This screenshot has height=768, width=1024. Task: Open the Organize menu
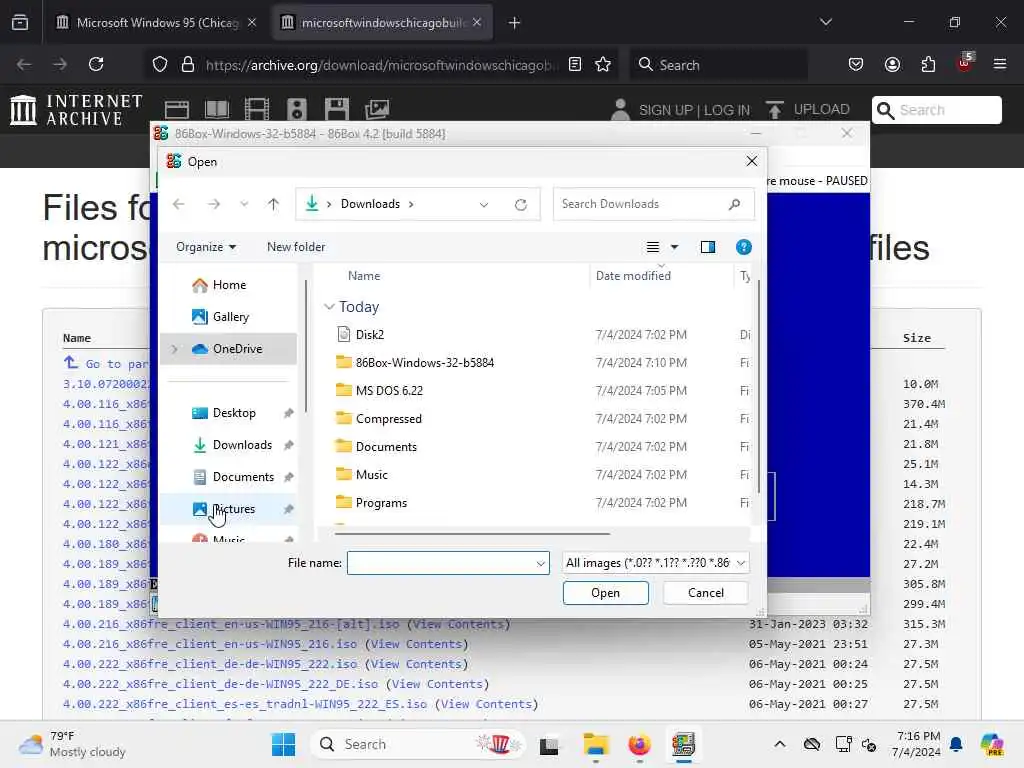[x=206, y=247]
